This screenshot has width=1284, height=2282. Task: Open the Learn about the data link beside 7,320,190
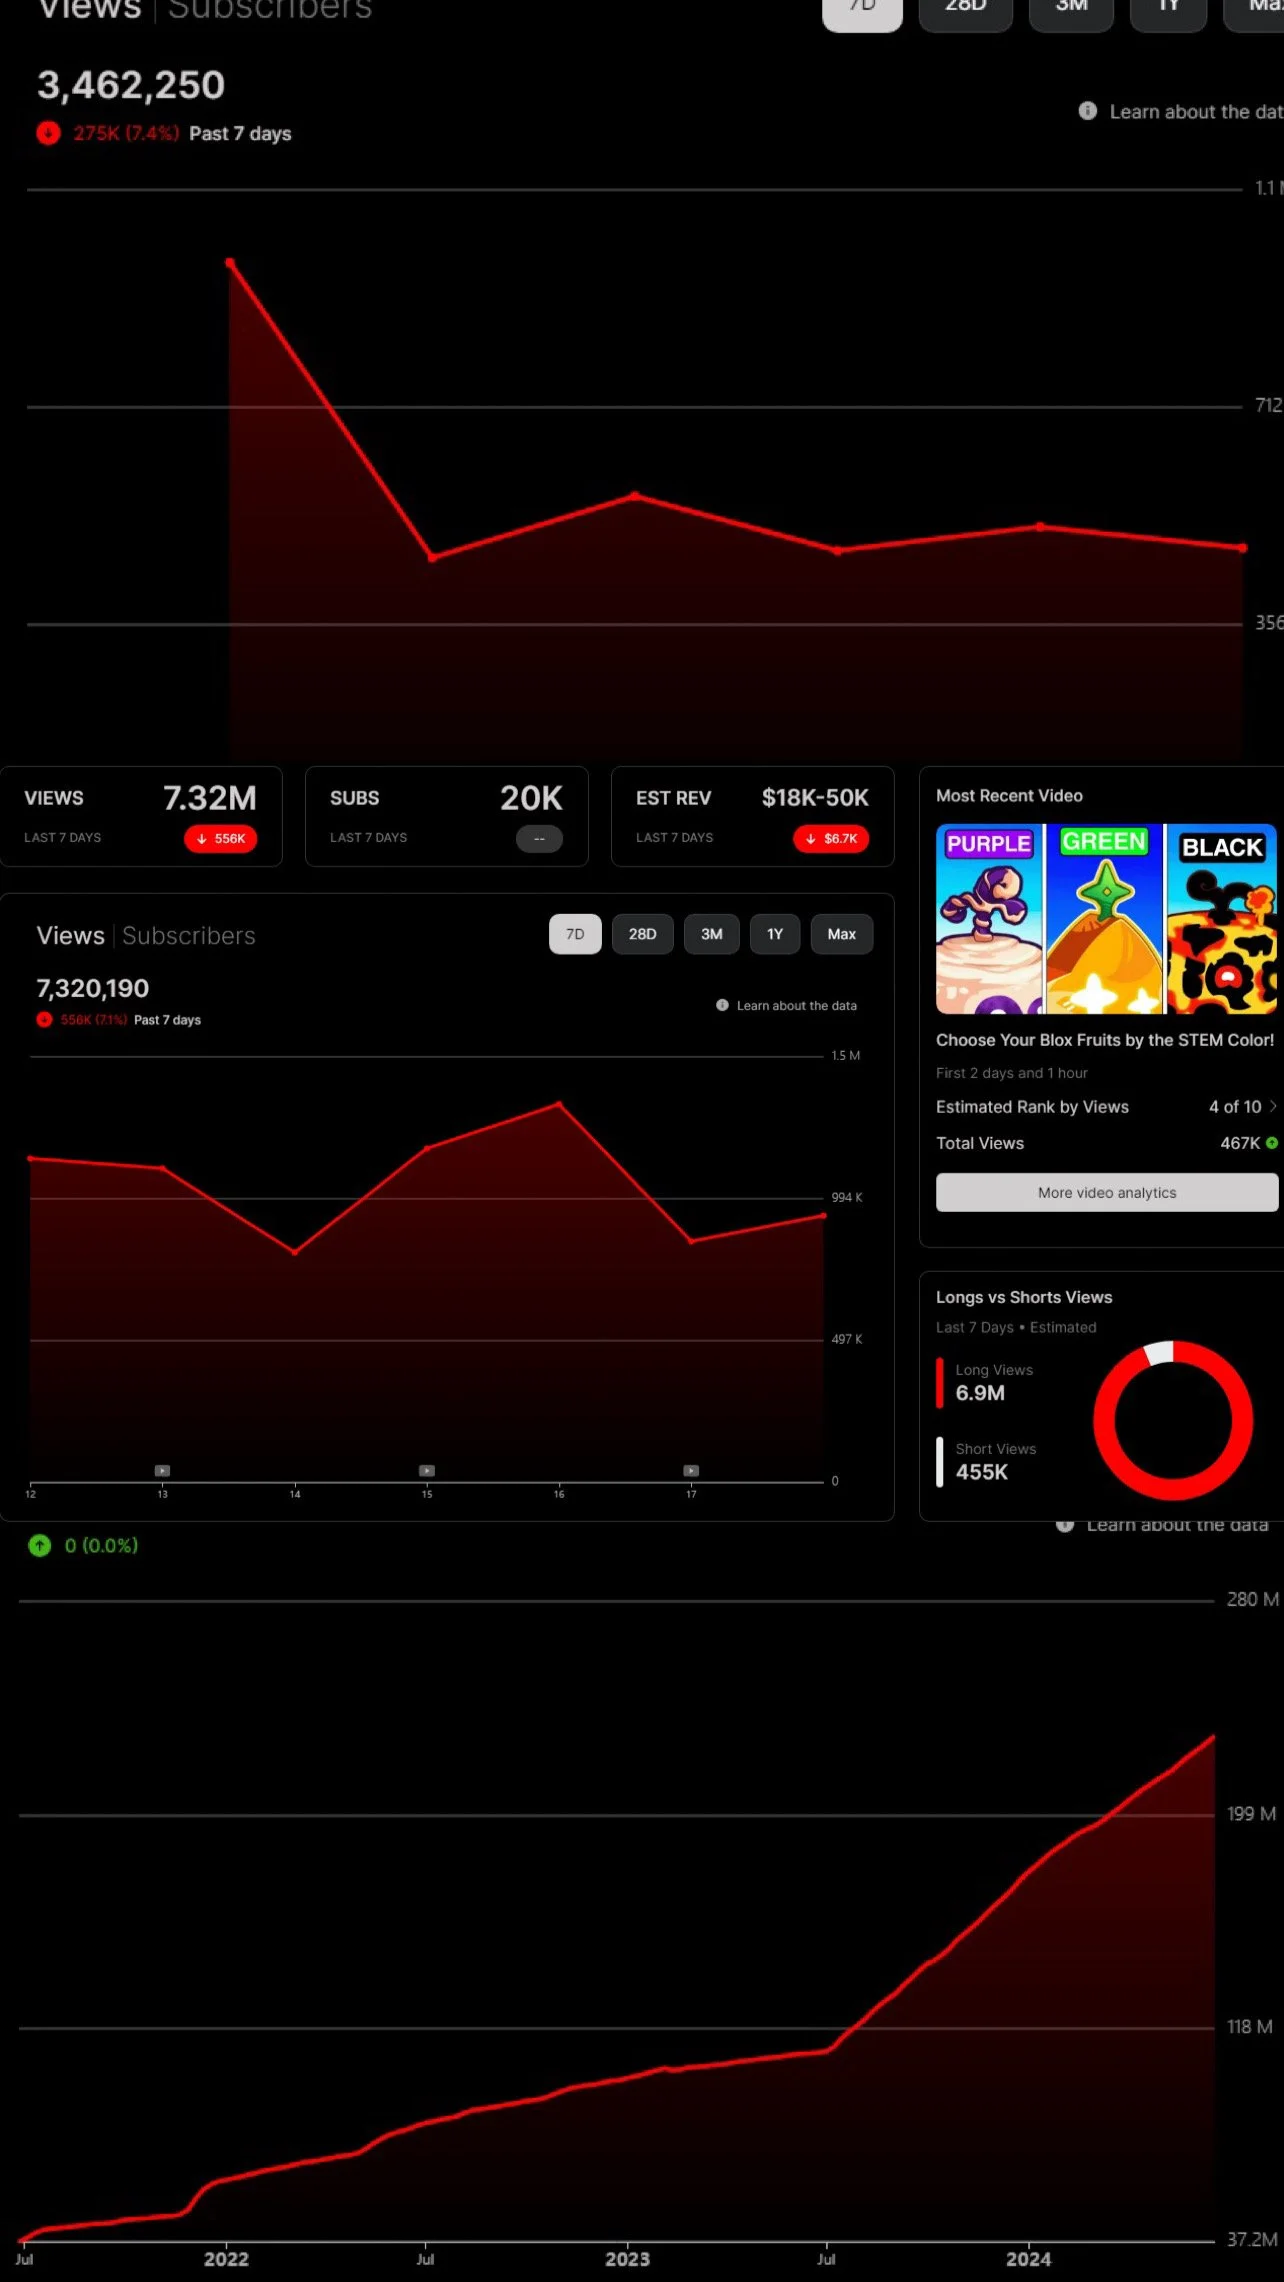pyautogui.click(x=797, y=1005)
